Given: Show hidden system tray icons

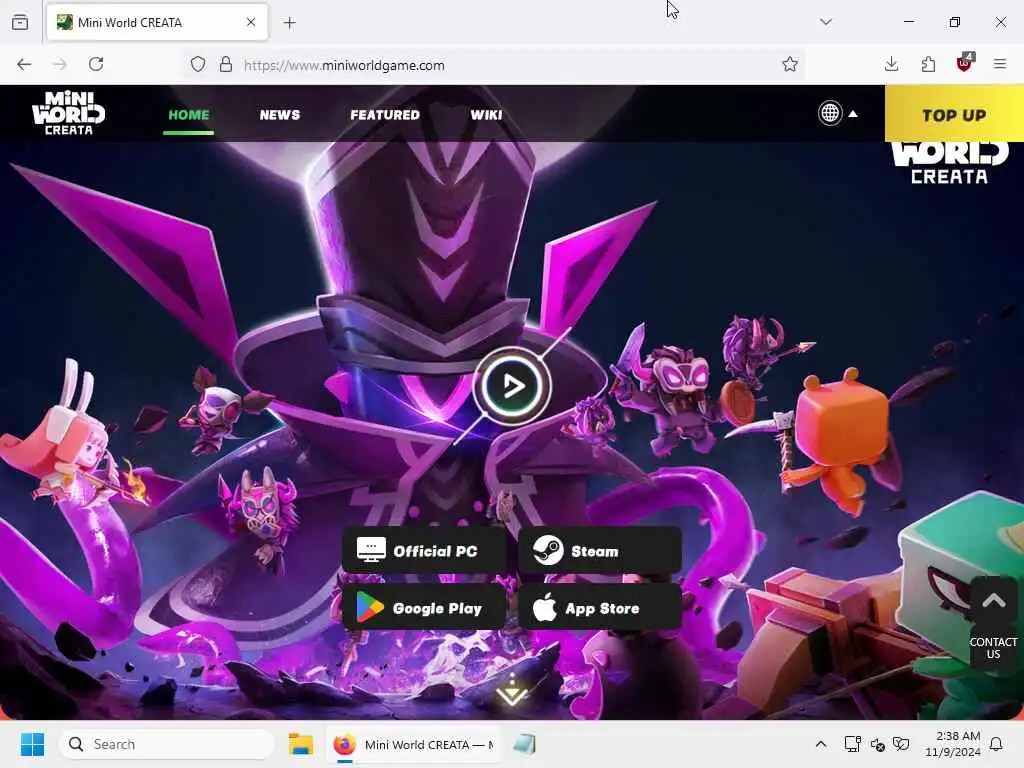Looking at the screenshot, I should 821,744.
